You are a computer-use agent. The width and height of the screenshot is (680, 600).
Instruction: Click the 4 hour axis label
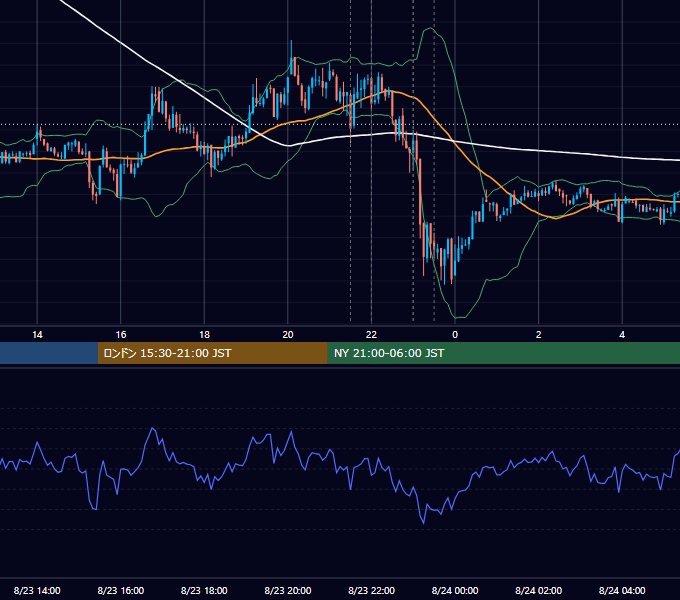[x=622, y=335]
